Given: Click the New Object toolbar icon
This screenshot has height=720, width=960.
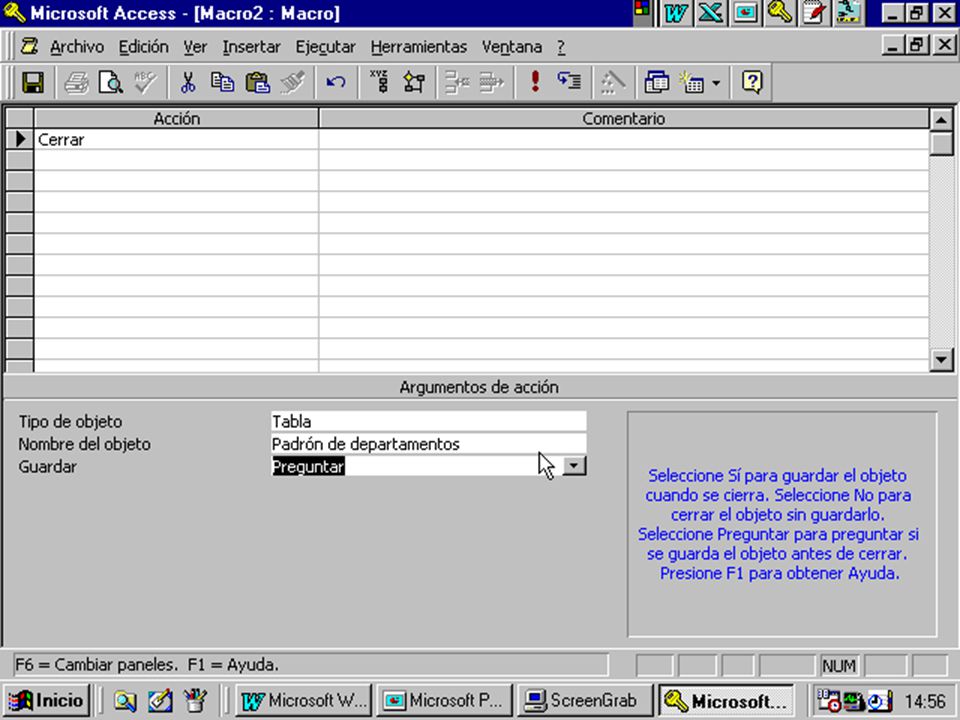Looking at the screenshot, I should 692,82.
